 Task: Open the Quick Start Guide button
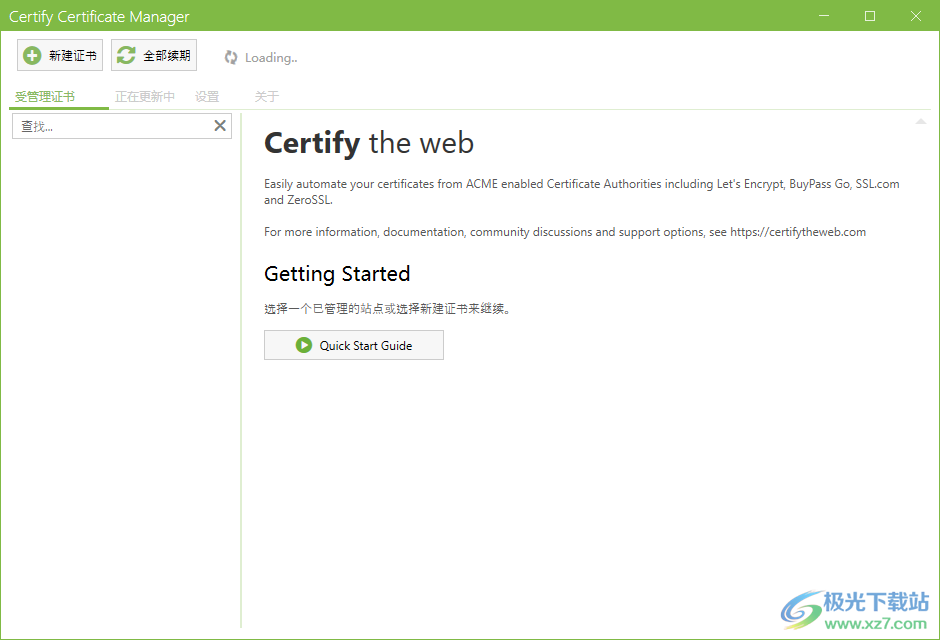coord(354,345)
